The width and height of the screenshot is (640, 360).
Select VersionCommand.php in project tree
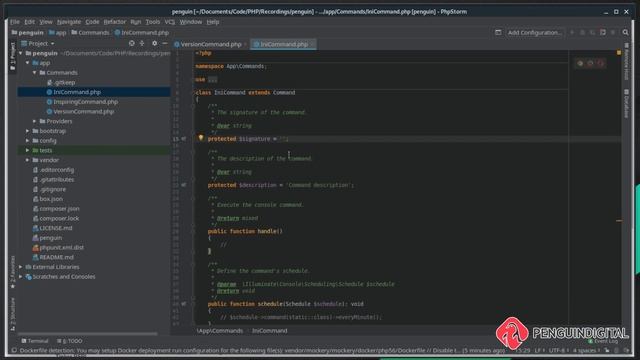[83, 111]
